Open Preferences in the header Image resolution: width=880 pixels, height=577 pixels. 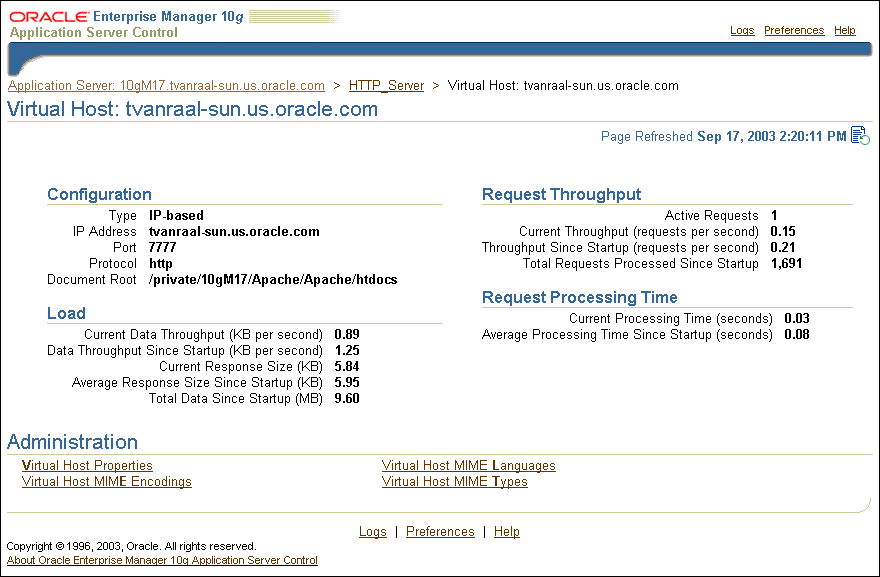(794, 30)
